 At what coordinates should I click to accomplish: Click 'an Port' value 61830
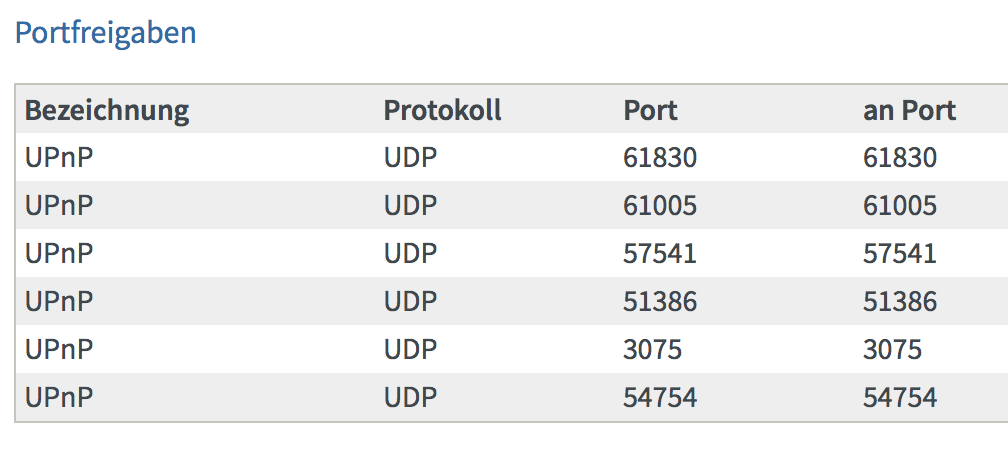(x=899, y=157)
